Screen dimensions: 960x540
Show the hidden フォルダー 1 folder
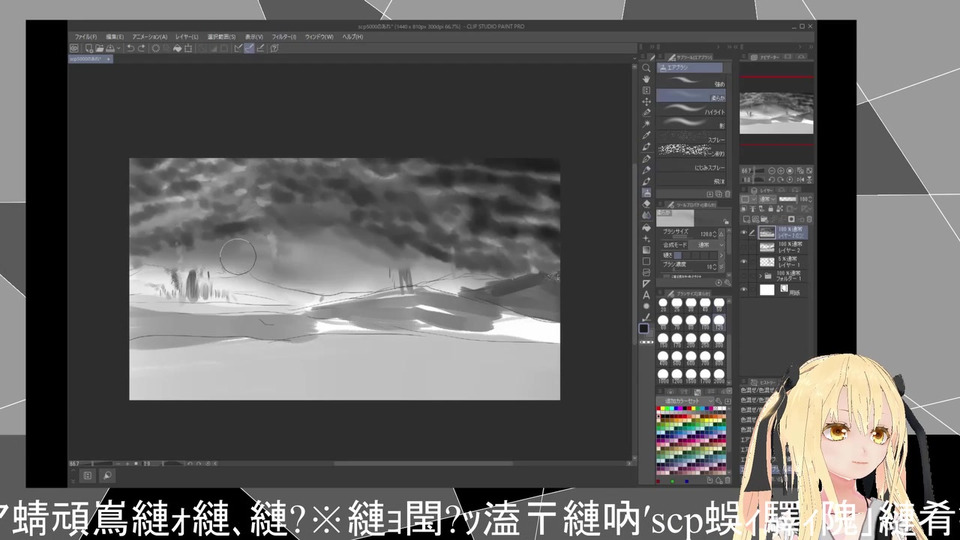pos(743,276)
